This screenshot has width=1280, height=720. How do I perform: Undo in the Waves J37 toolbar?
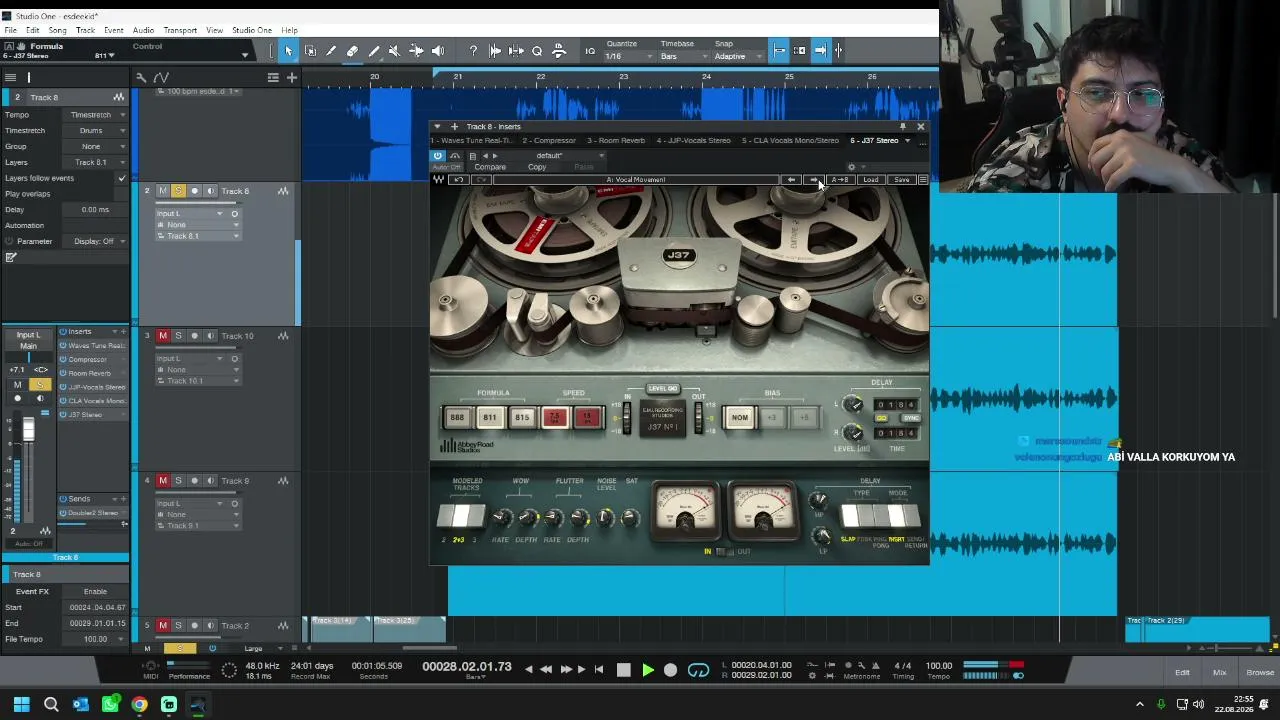[459, 180]
